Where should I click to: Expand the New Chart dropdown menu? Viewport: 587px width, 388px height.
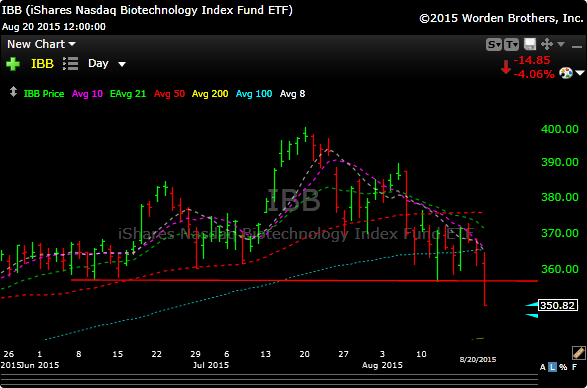point(41,44)
